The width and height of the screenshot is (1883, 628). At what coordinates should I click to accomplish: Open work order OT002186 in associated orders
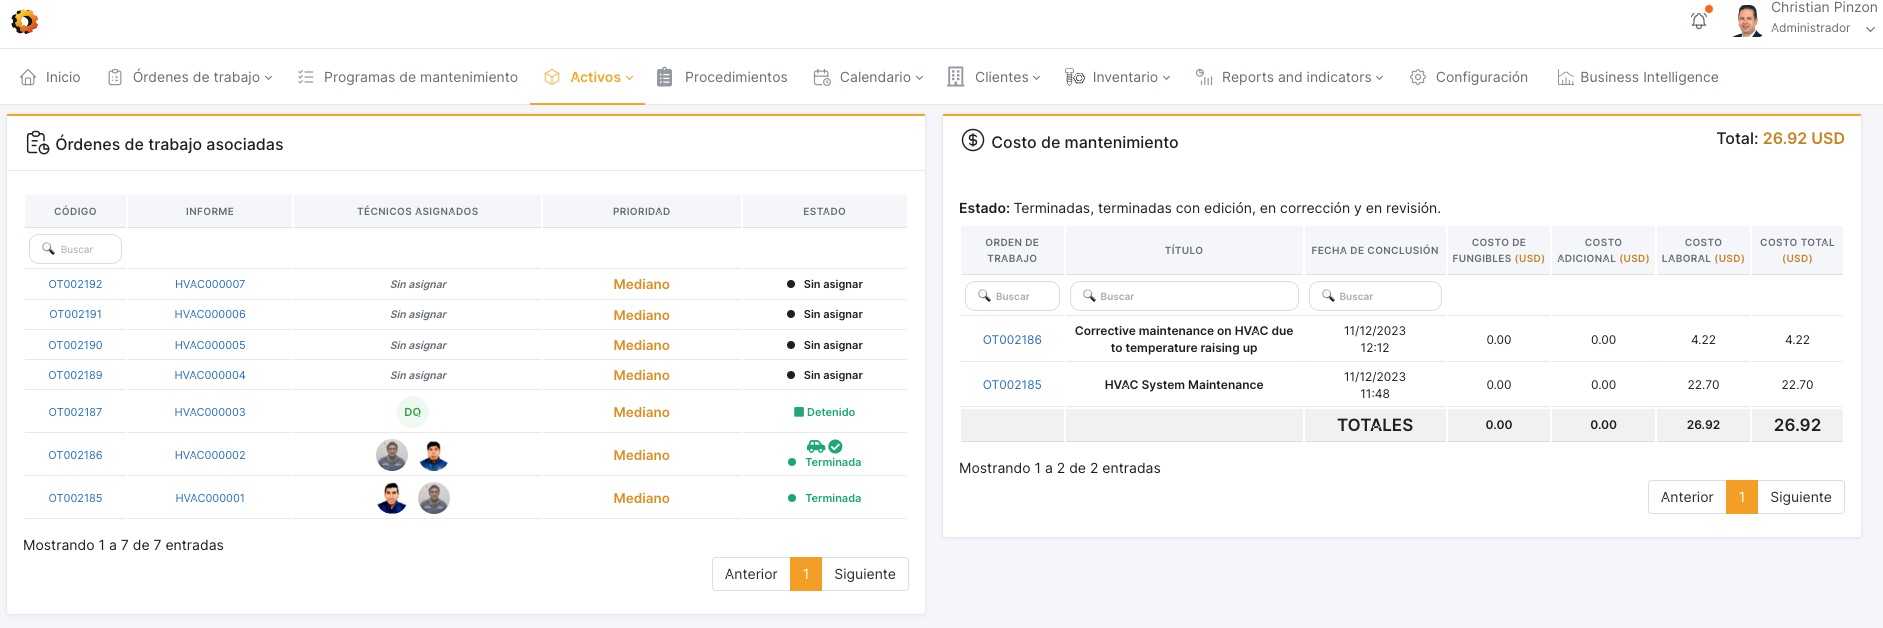[76, 455]
